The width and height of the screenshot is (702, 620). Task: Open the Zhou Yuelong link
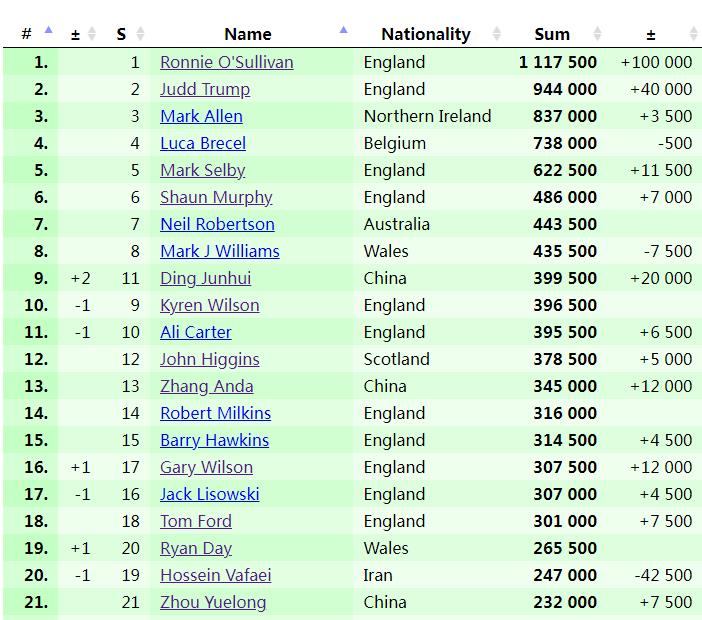click(x=213, y=602)
